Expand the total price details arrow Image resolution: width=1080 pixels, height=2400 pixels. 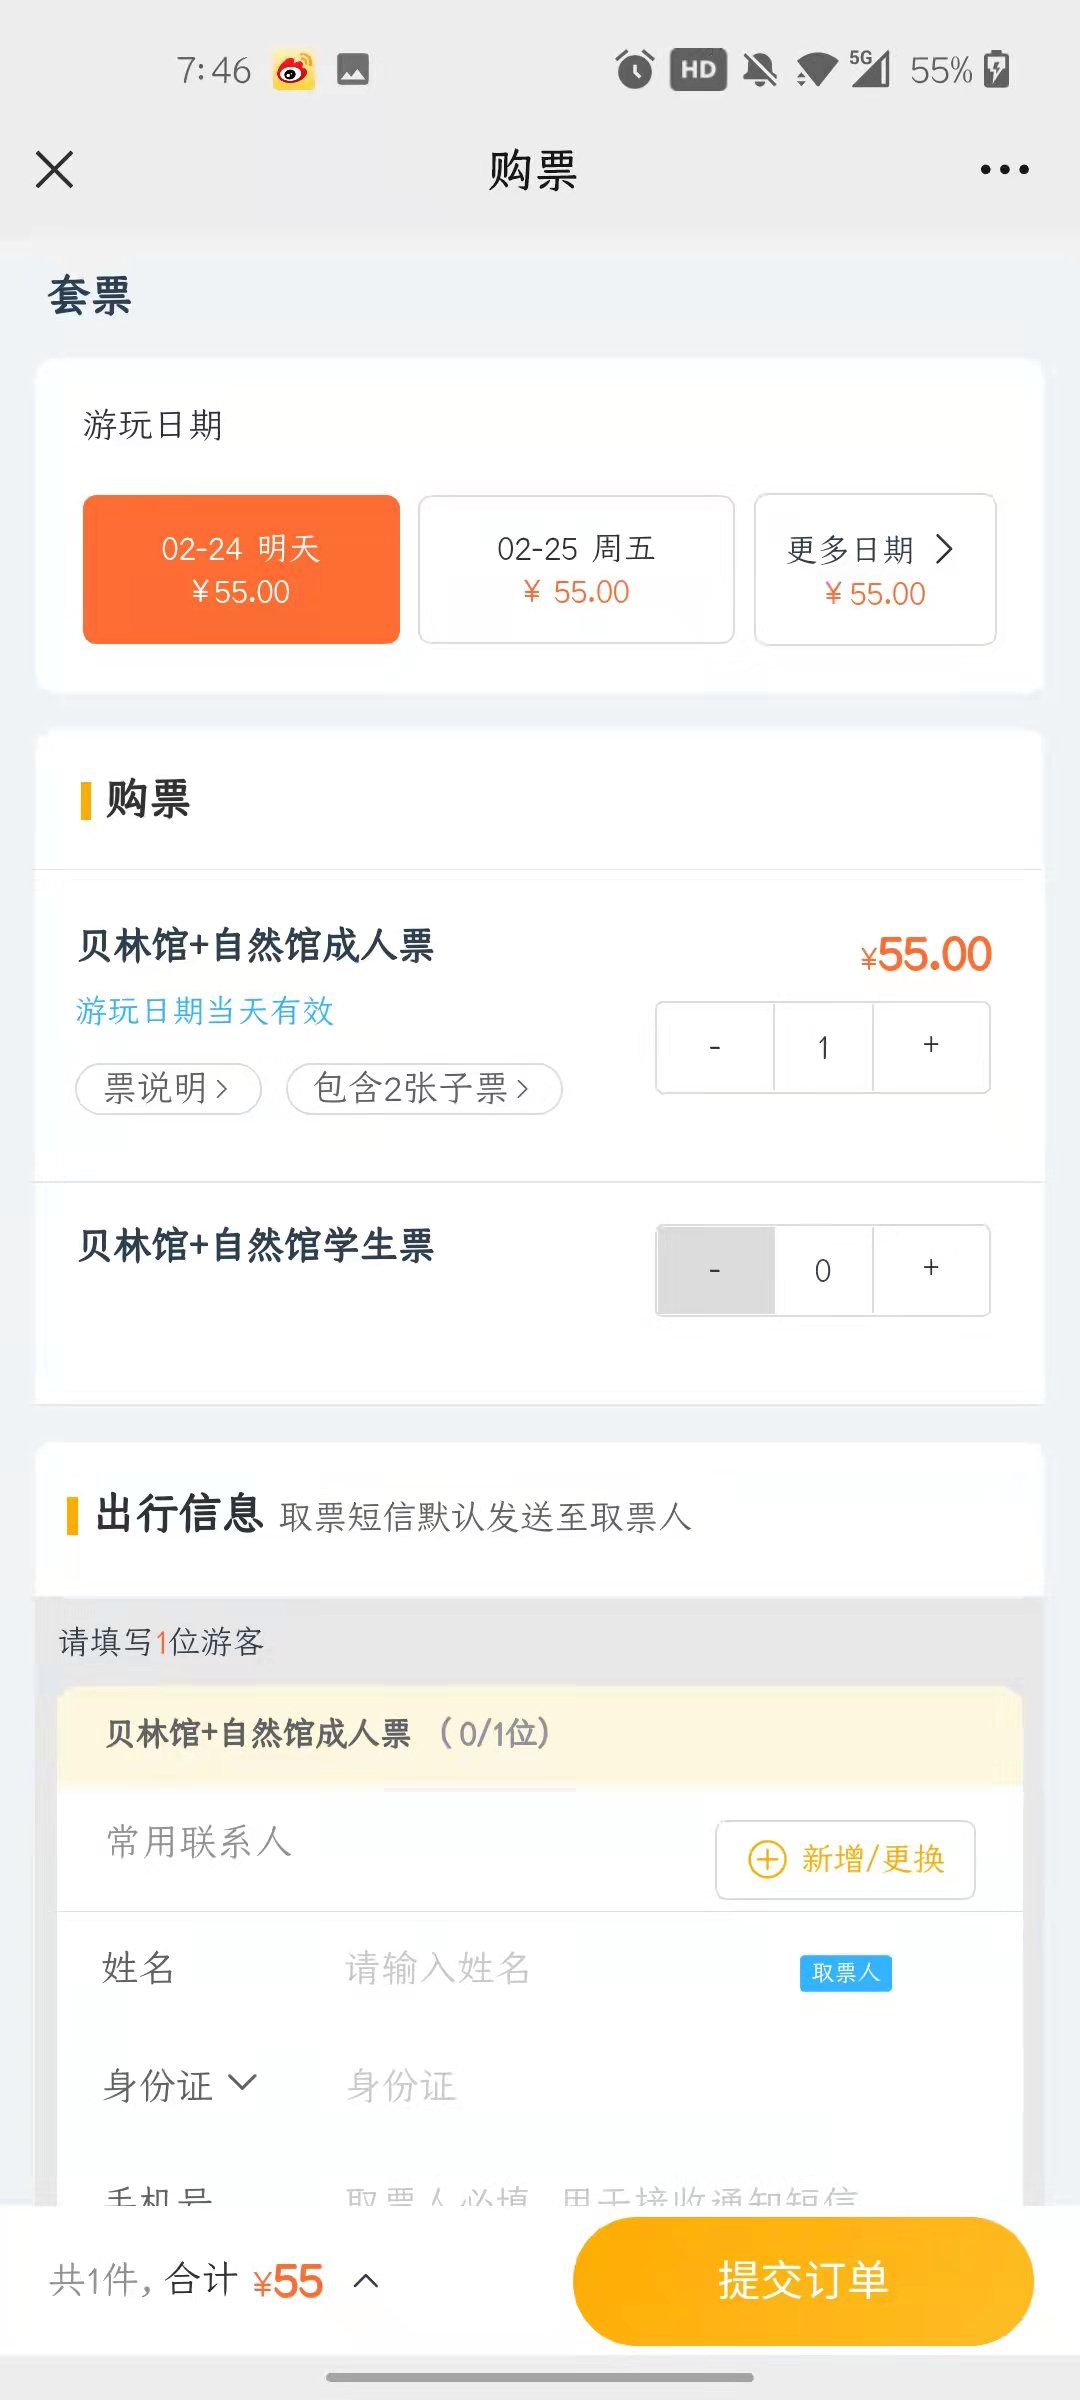367,2281
